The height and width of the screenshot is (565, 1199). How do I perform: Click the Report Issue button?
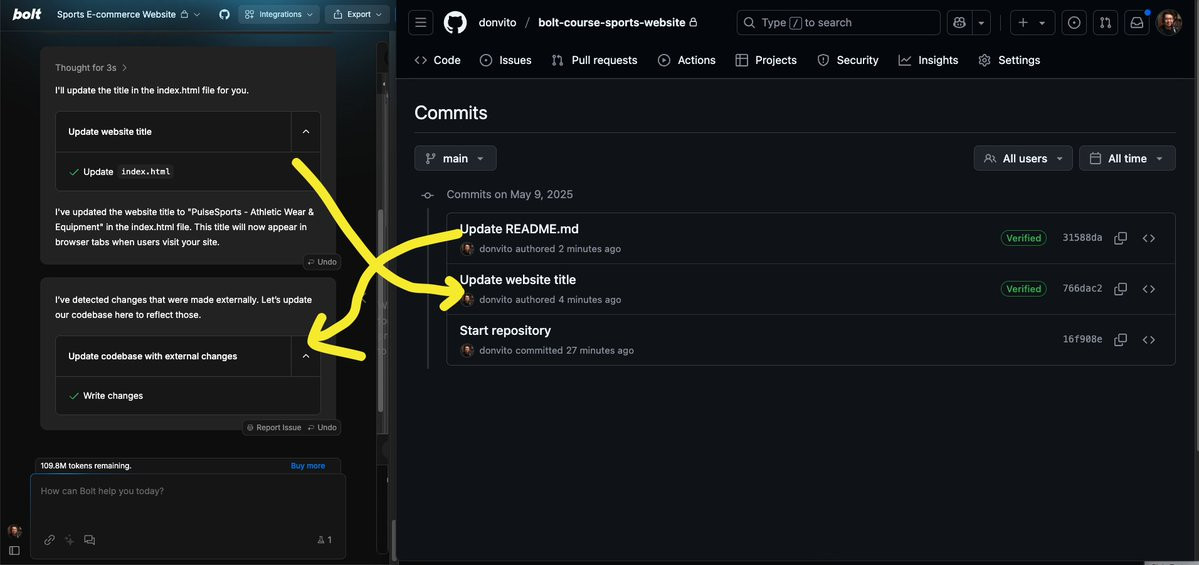tap(274, 427)
